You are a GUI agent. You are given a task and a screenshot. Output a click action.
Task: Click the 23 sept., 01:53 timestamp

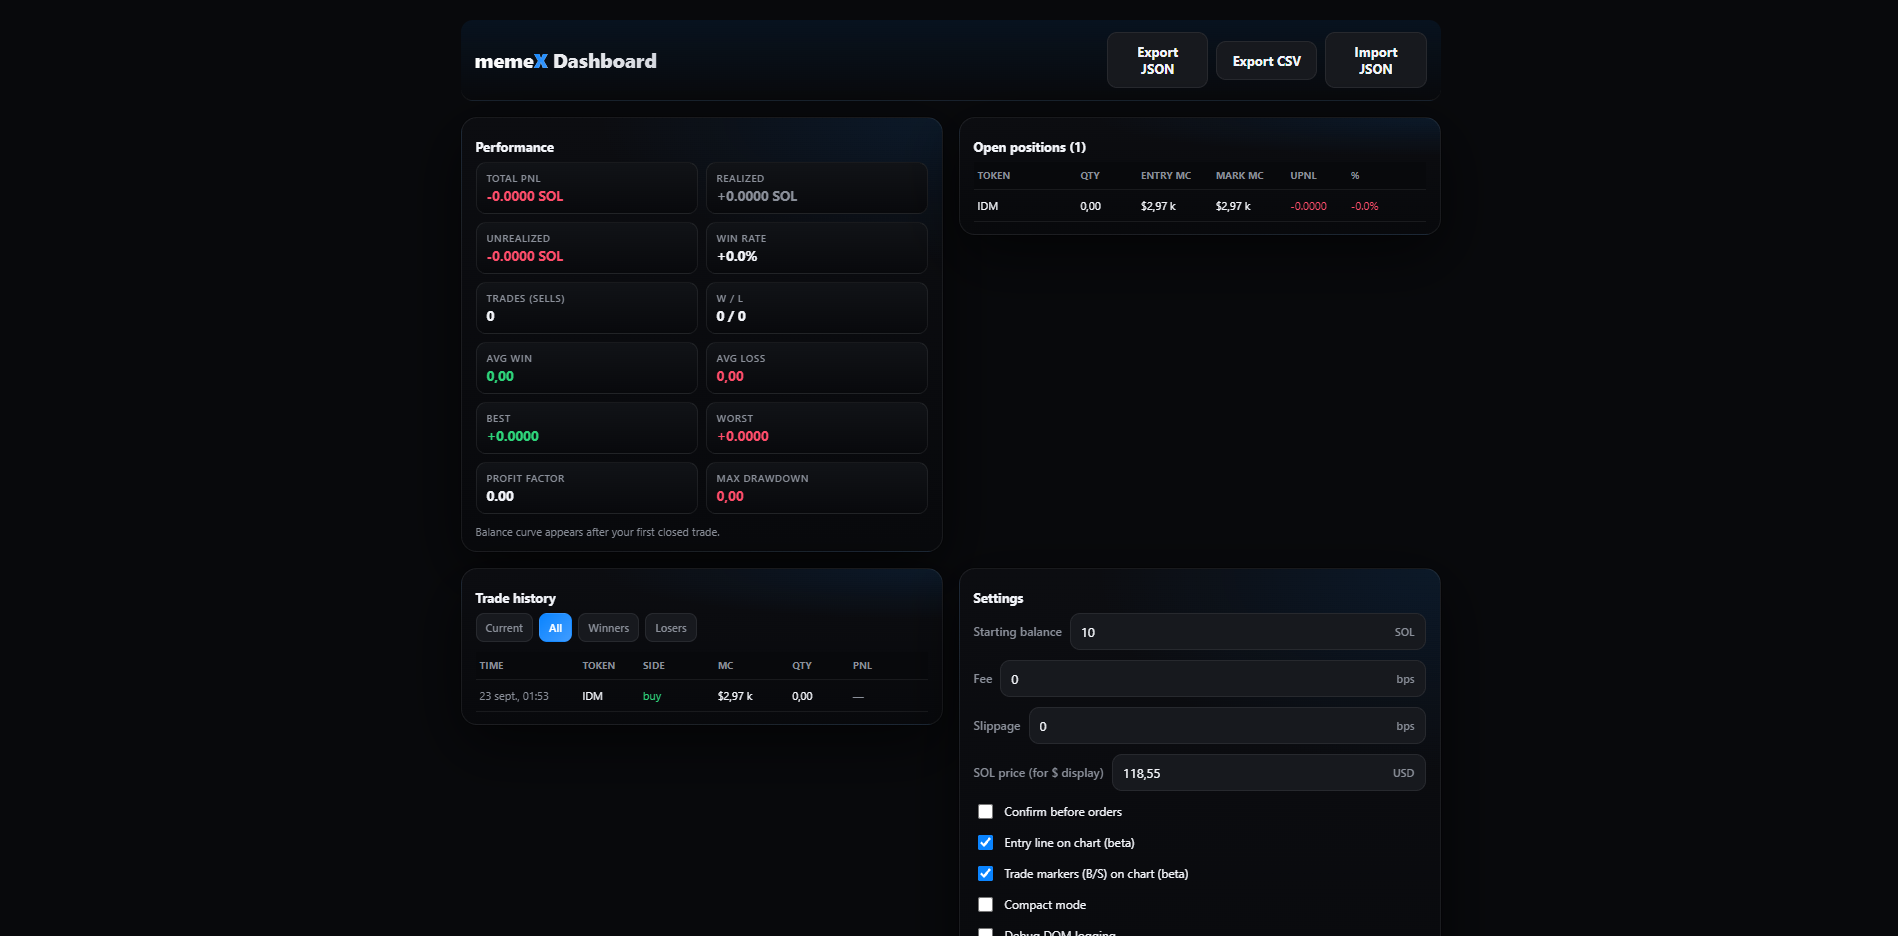514,696
